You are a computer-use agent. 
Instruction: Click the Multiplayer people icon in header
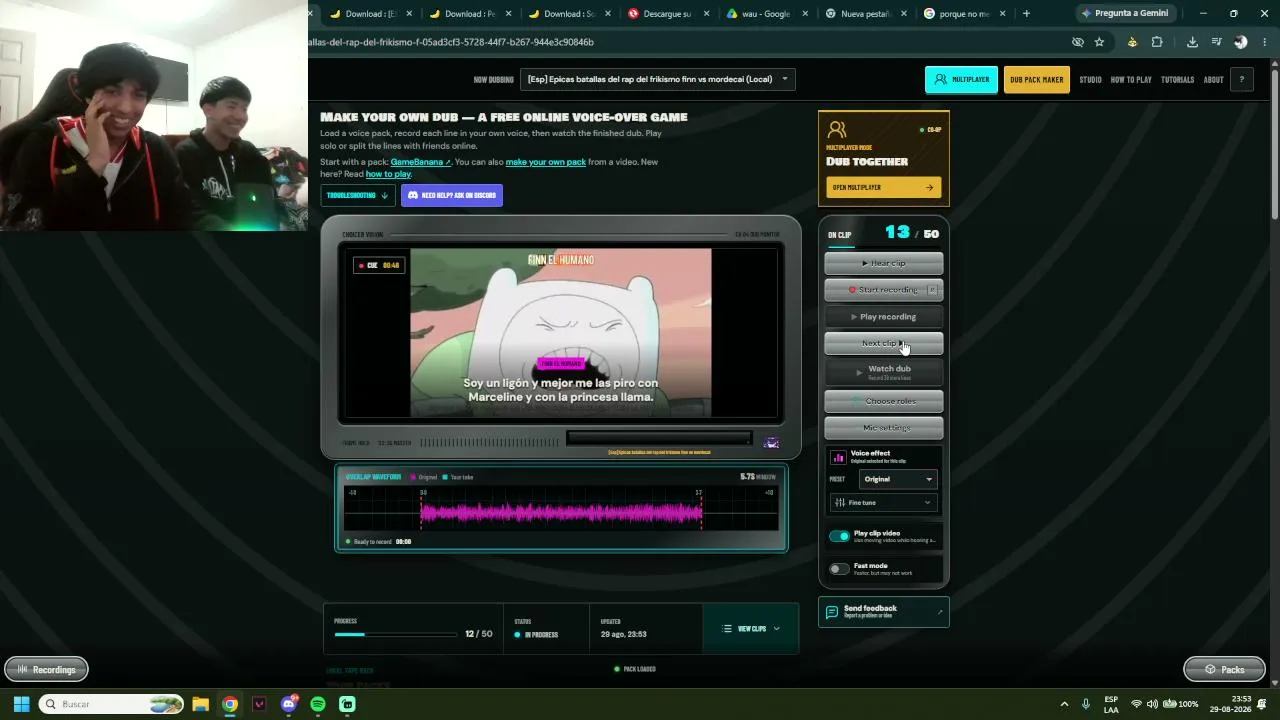coord(940,80)
